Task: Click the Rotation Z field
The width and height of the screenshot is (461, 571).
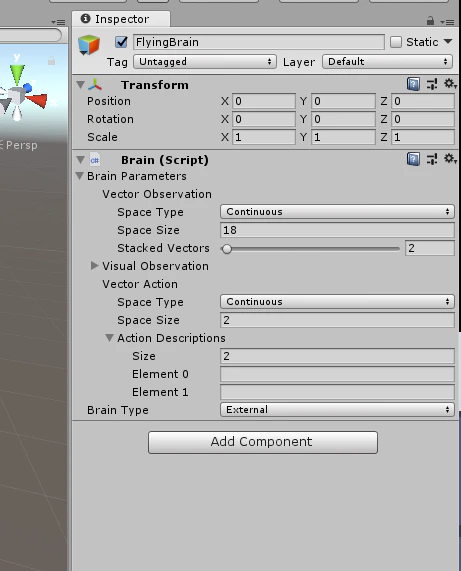Action: pos(423,119)
